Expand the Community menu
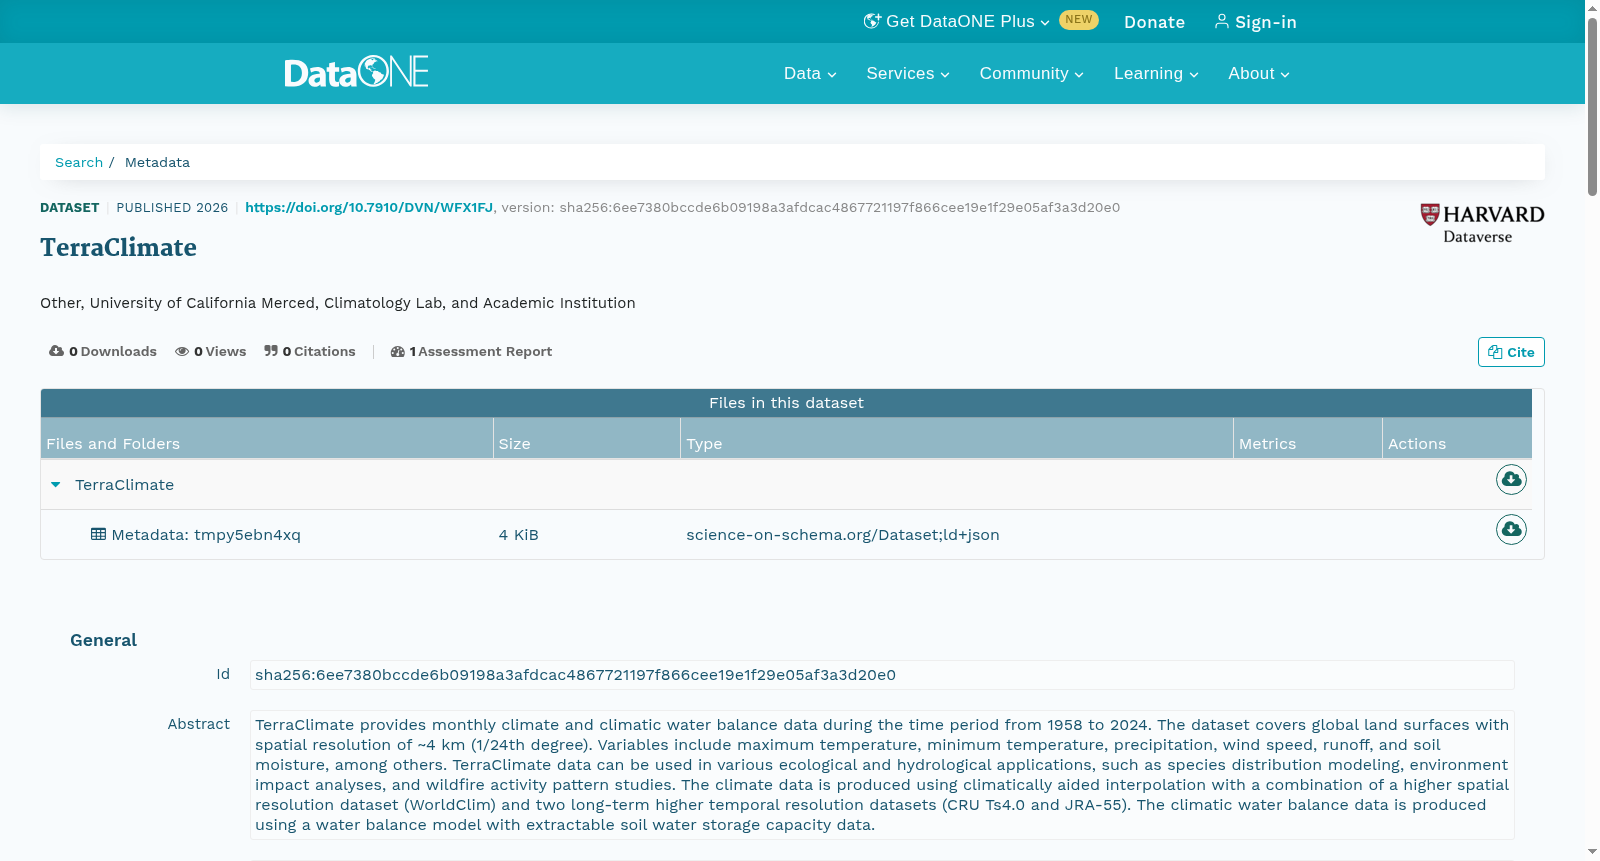The image size is (1600, 861). point(1031,74)
